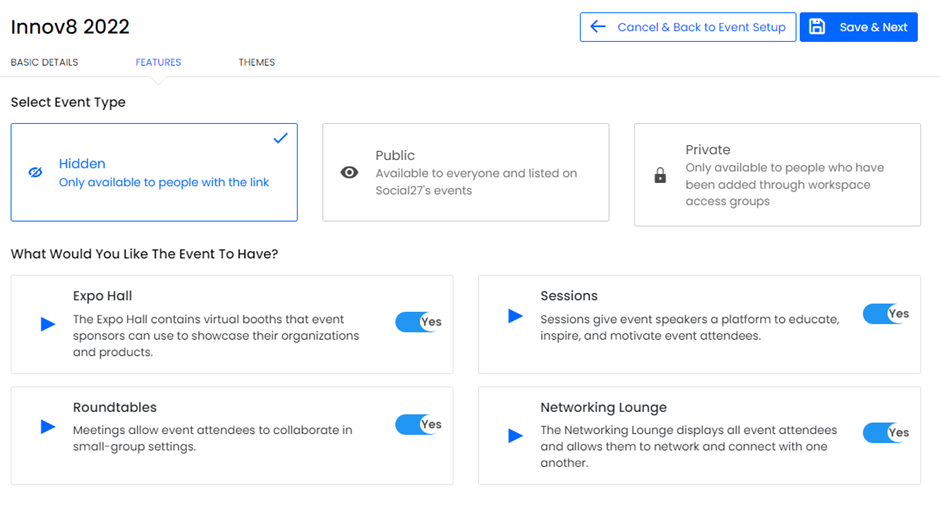
Task: Switch to the Themes tab
Action: pyautogui.click(x=256, y=62)
